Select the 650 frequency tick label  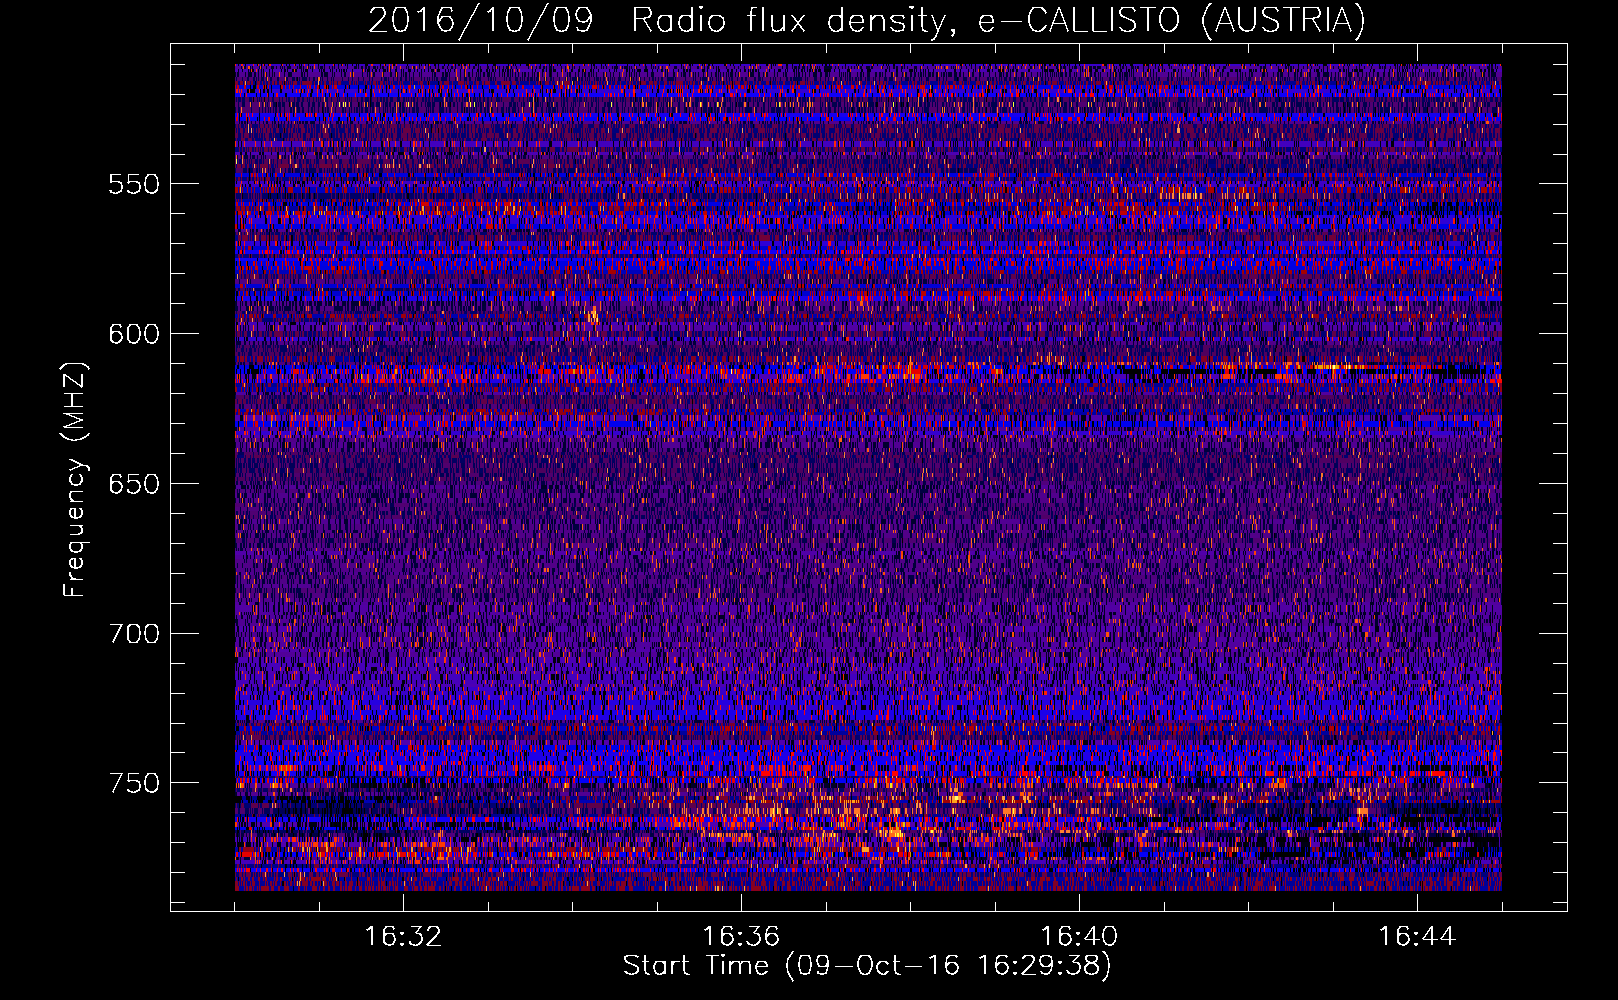[134, 484]
